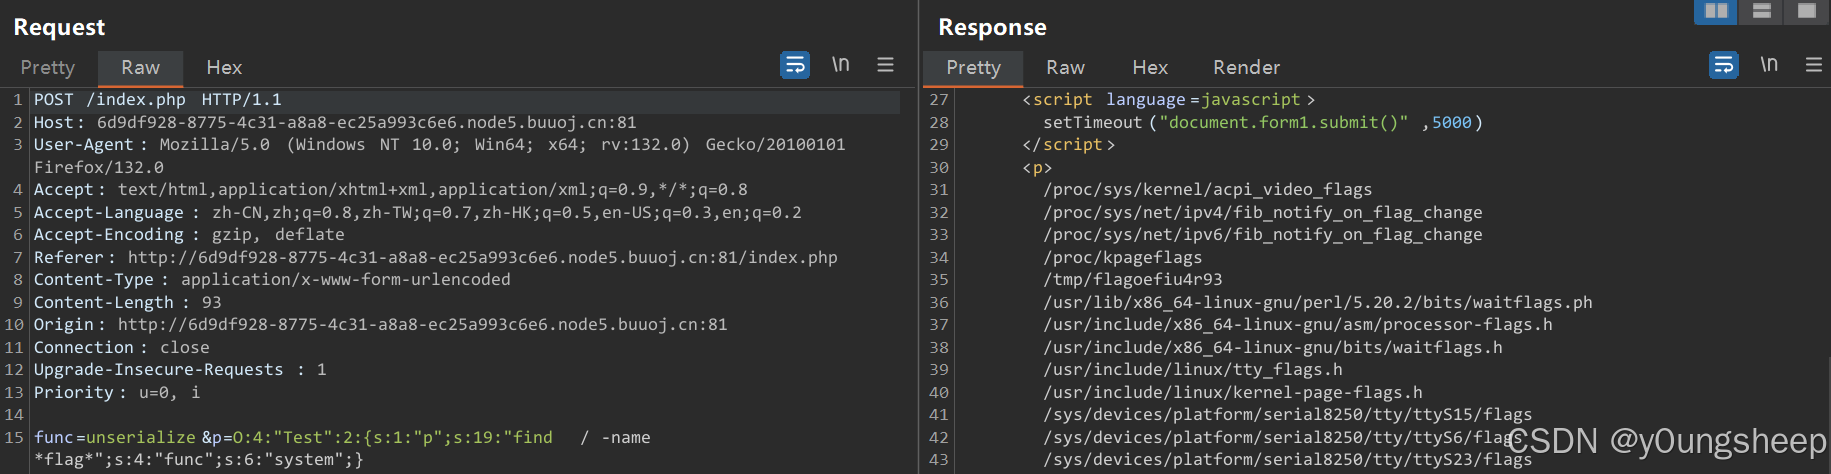The width and height of the screenshot is (1831, 474).
Task: Click the Response panel title
Action: pyautogui.click(x=992, y=27)
